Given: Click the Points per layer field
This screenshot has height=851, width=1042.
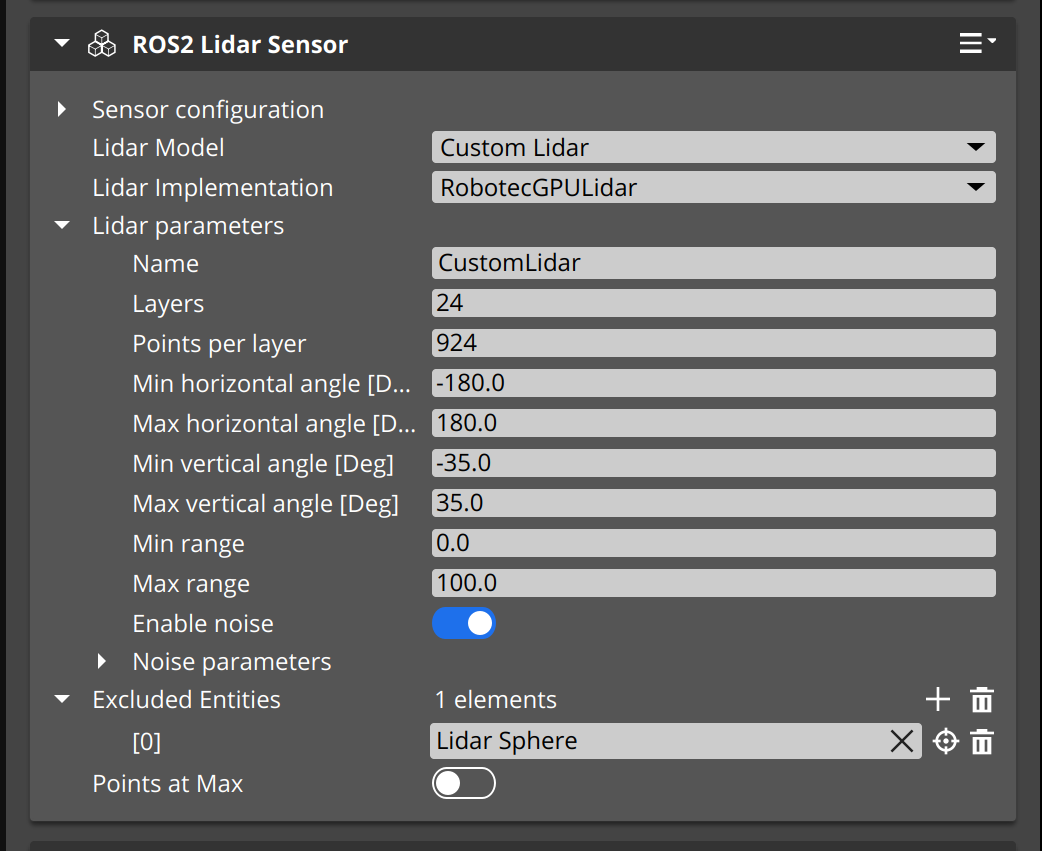Looking at the screenshot, I should [x=713, y=343].
